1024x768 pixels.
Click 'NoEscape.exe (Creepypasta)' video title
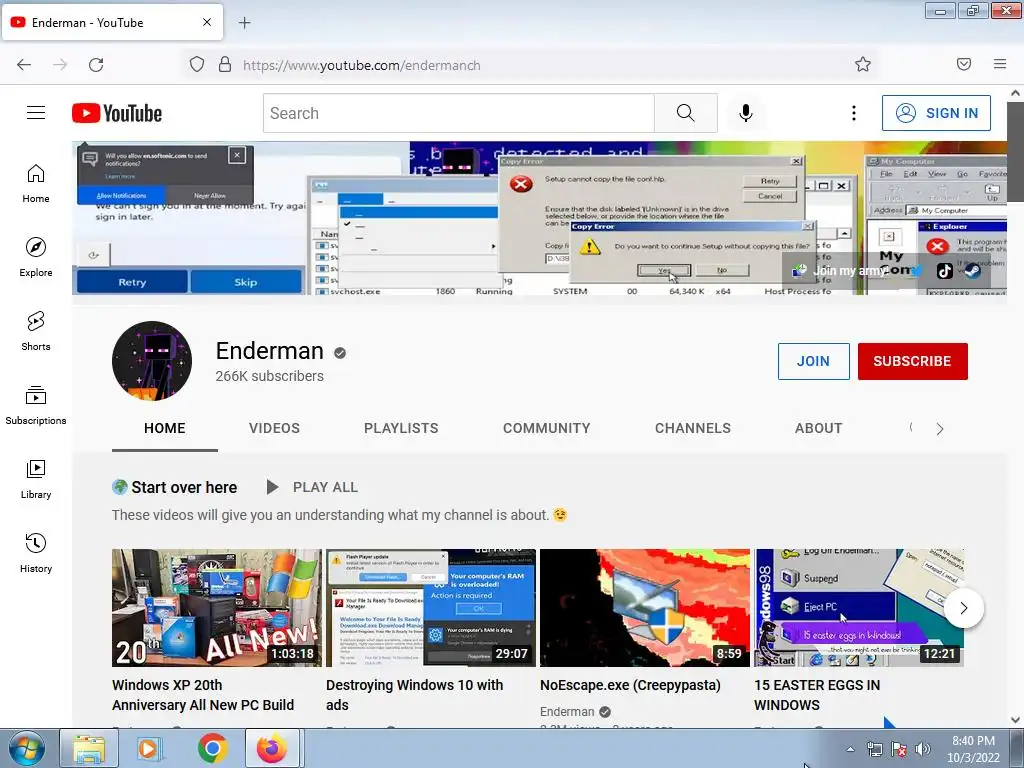[x=630, y=685]
